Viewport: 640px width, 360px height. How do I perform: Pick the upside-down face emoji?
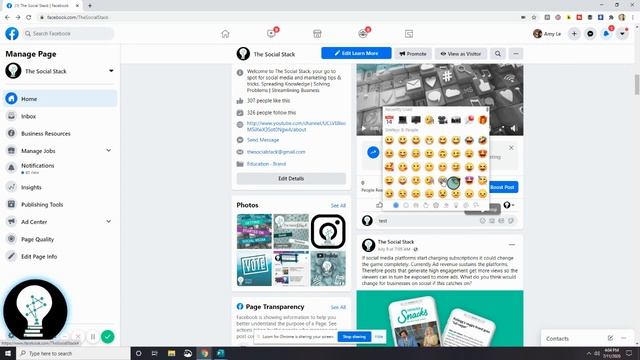[442, 153]
